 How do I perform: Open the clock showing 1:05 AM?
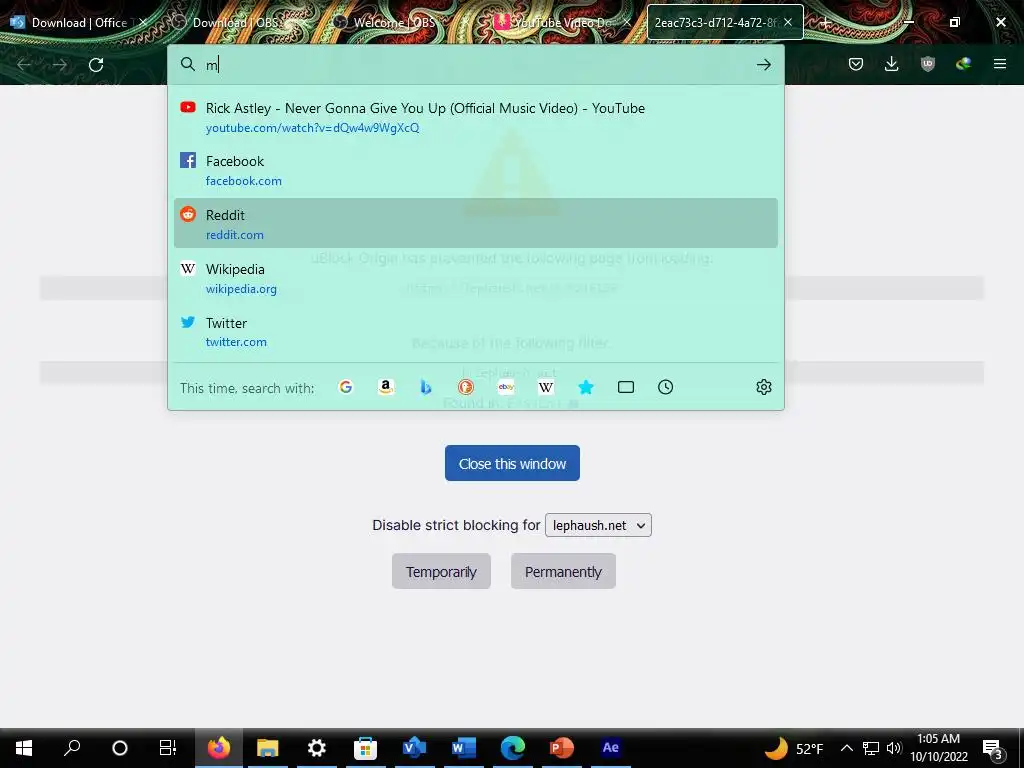click(938, 748)
